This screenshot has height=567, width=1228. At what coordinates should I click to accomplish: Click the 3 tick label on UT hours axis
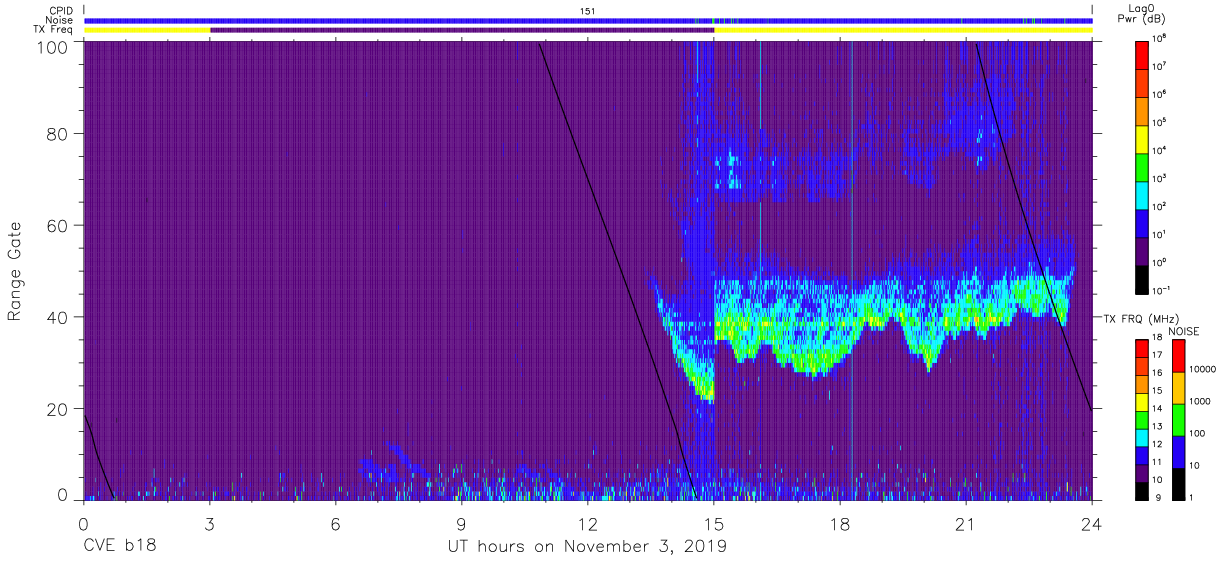pos(210,523)
